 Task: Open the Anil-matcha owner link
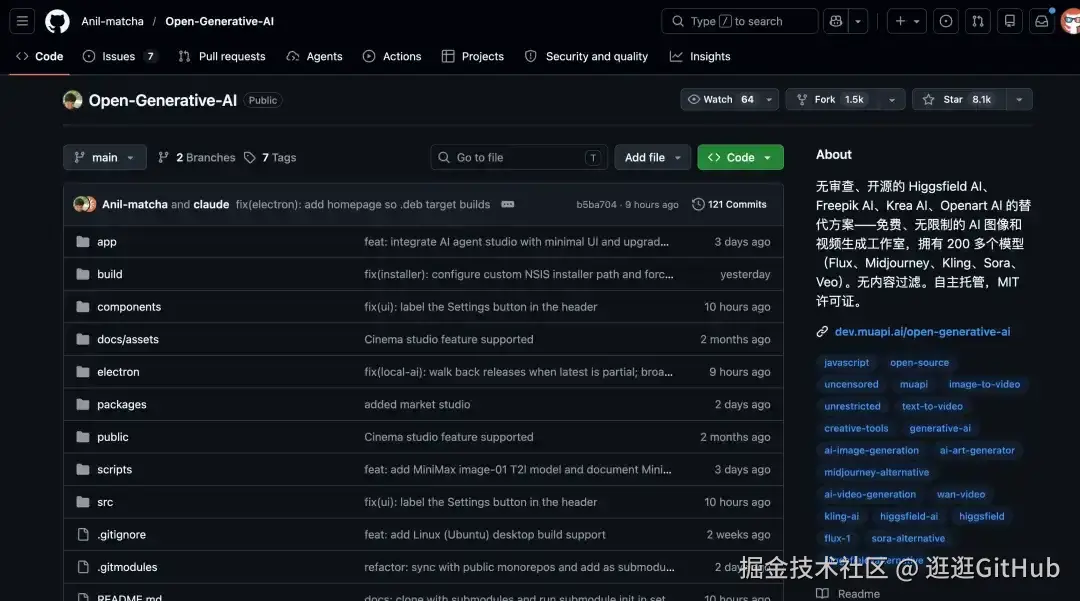pos(112,21)
